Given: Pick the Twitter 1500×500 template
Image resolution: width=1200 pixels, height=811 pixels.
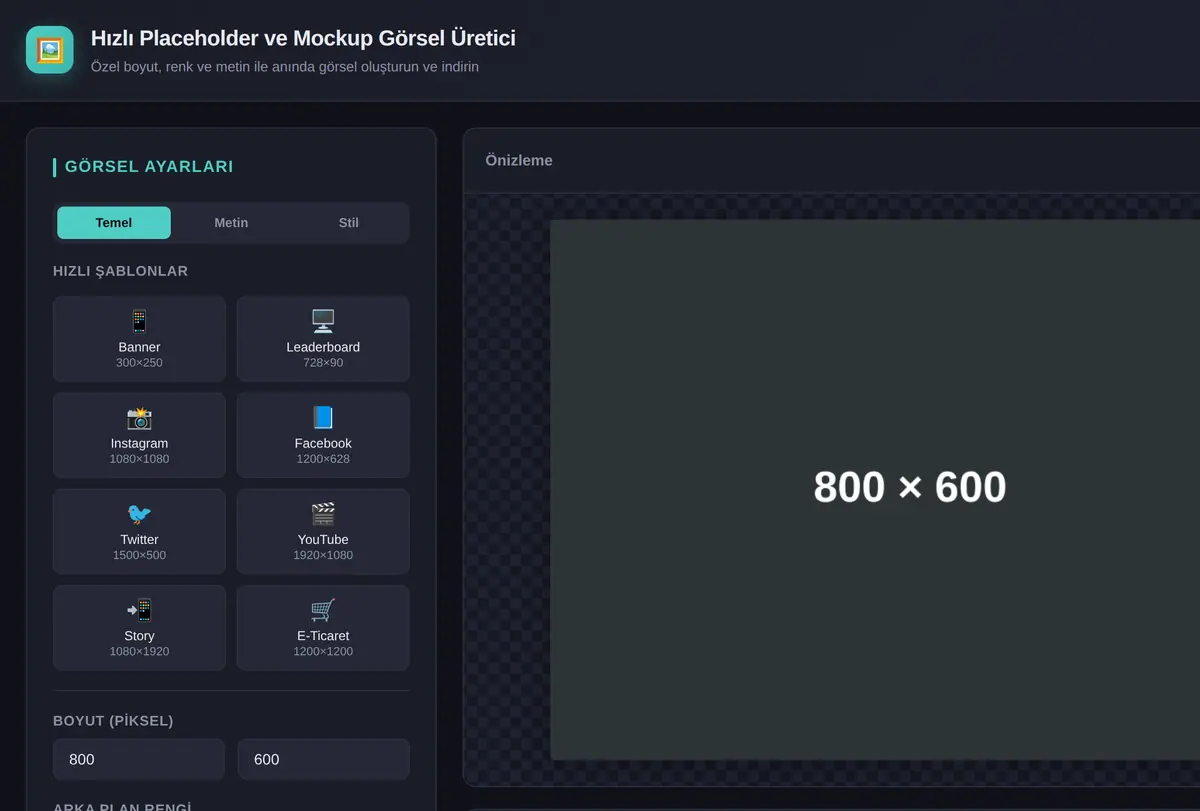Looking at the screenshot, I should [x=139, y=531].
